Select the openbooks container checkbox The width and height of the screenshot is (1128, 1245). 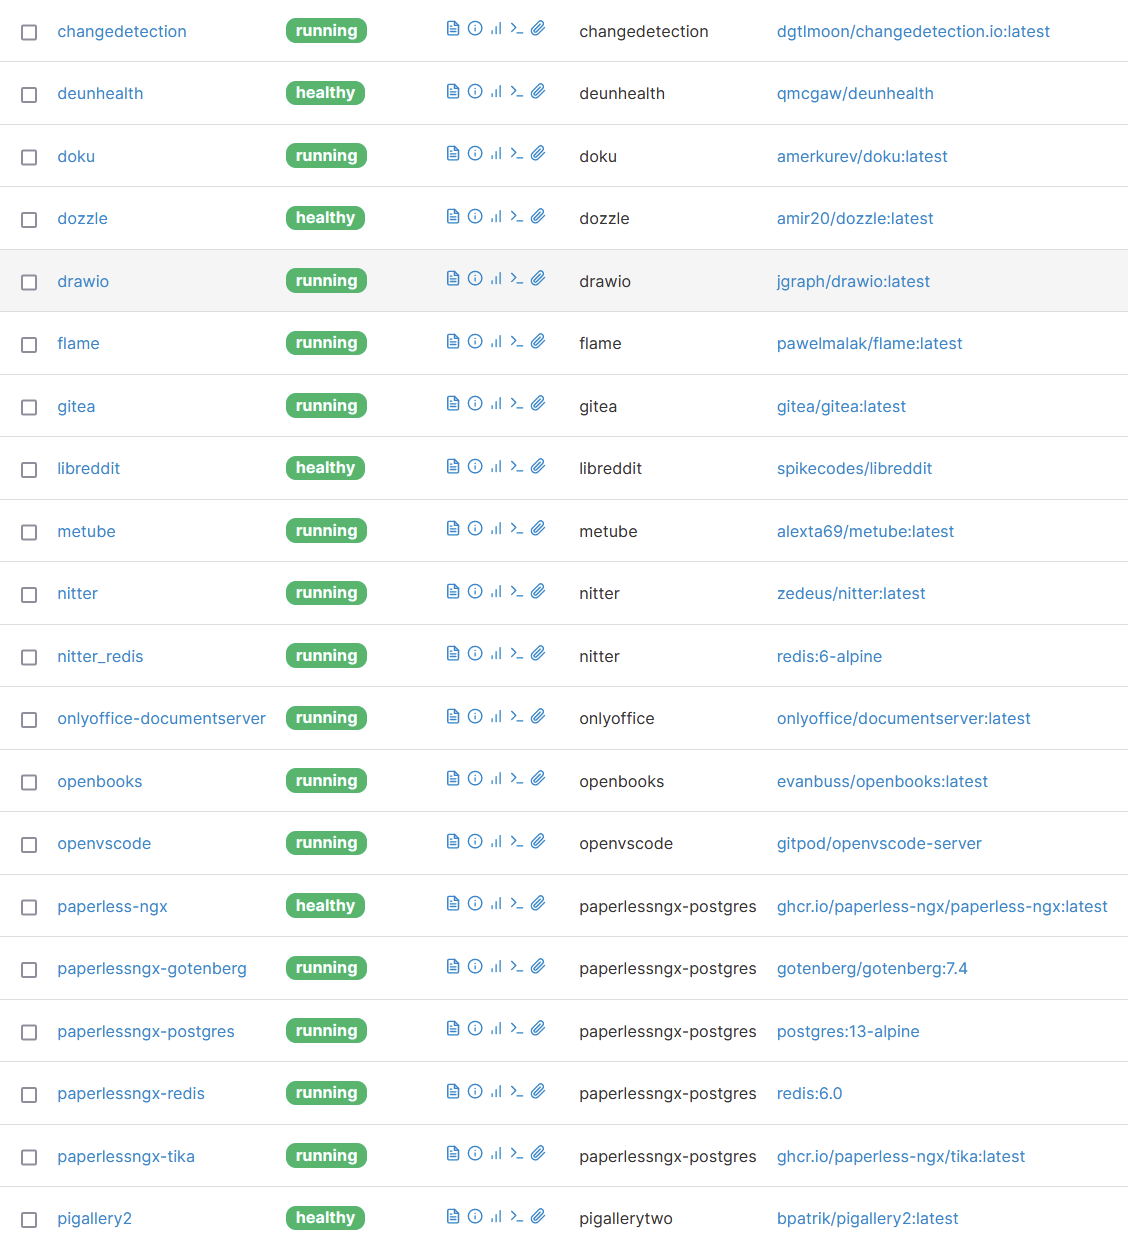tap(29, 782)
